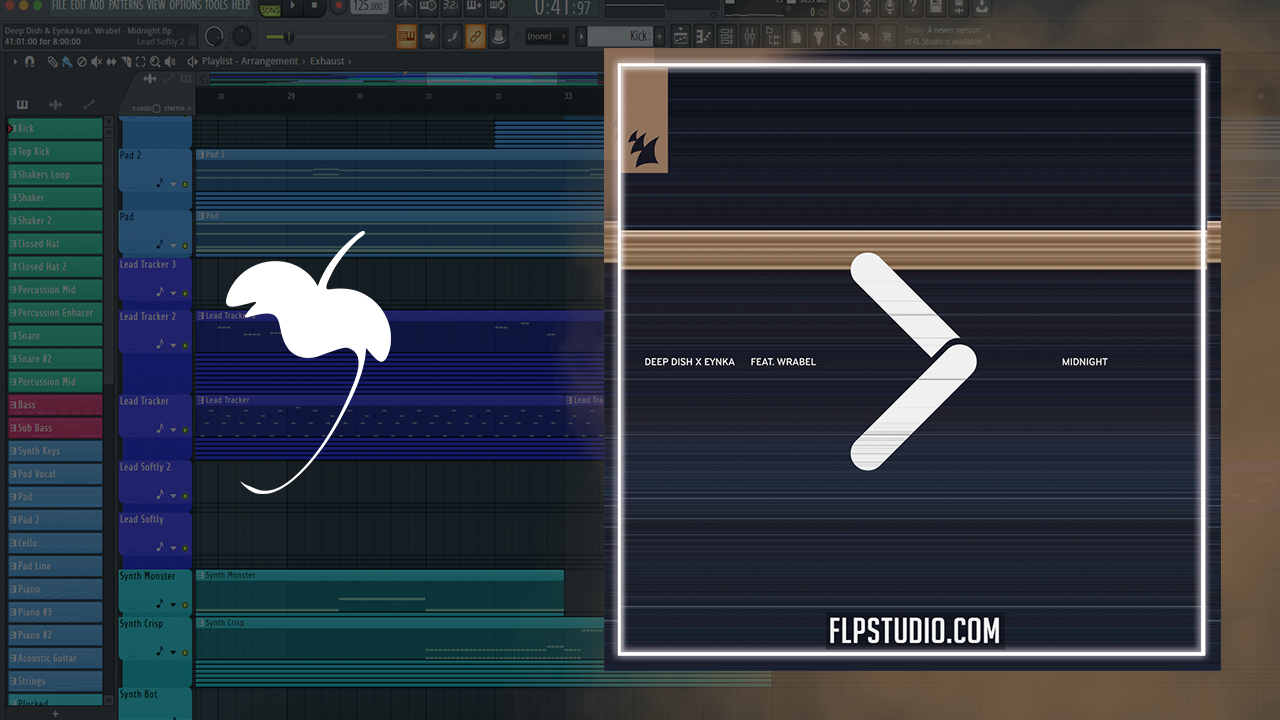Open the (none) pattern dropdown
The height and width of the screenshot is (720, 1280).
click(546, 37)
